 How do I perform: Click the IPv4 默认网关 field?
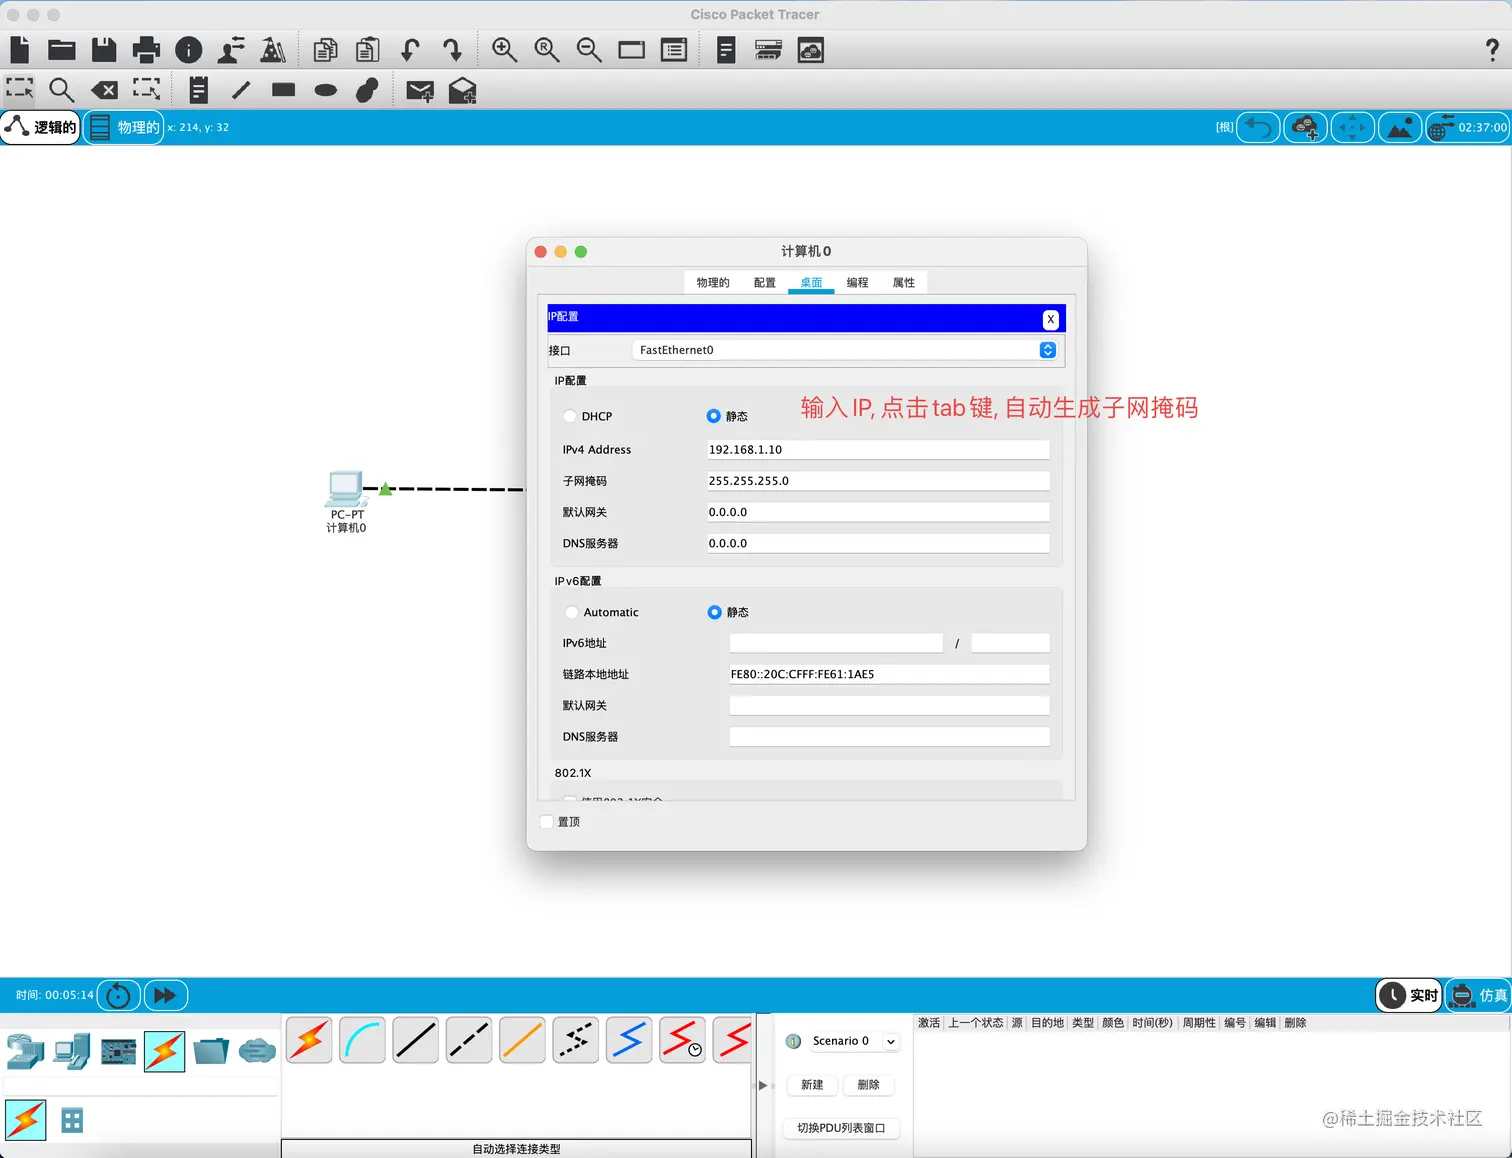pyautogui.click(x=878, y=512)
